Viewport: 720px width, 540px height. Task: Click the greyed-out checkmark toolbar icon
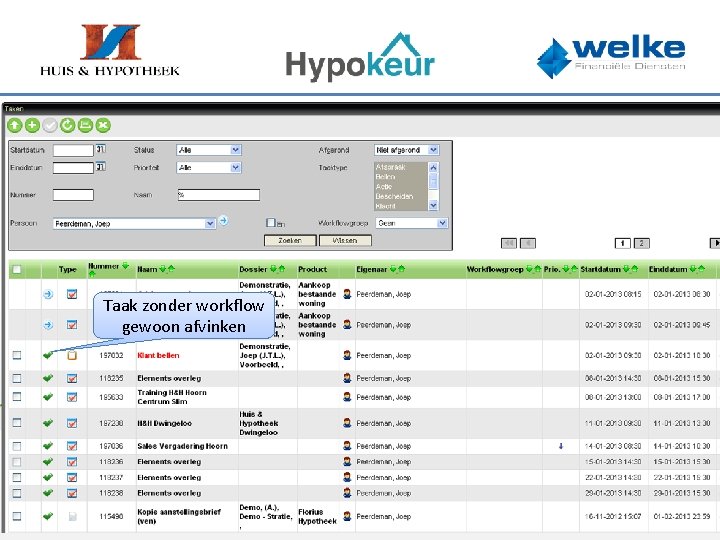coord(50,125)
